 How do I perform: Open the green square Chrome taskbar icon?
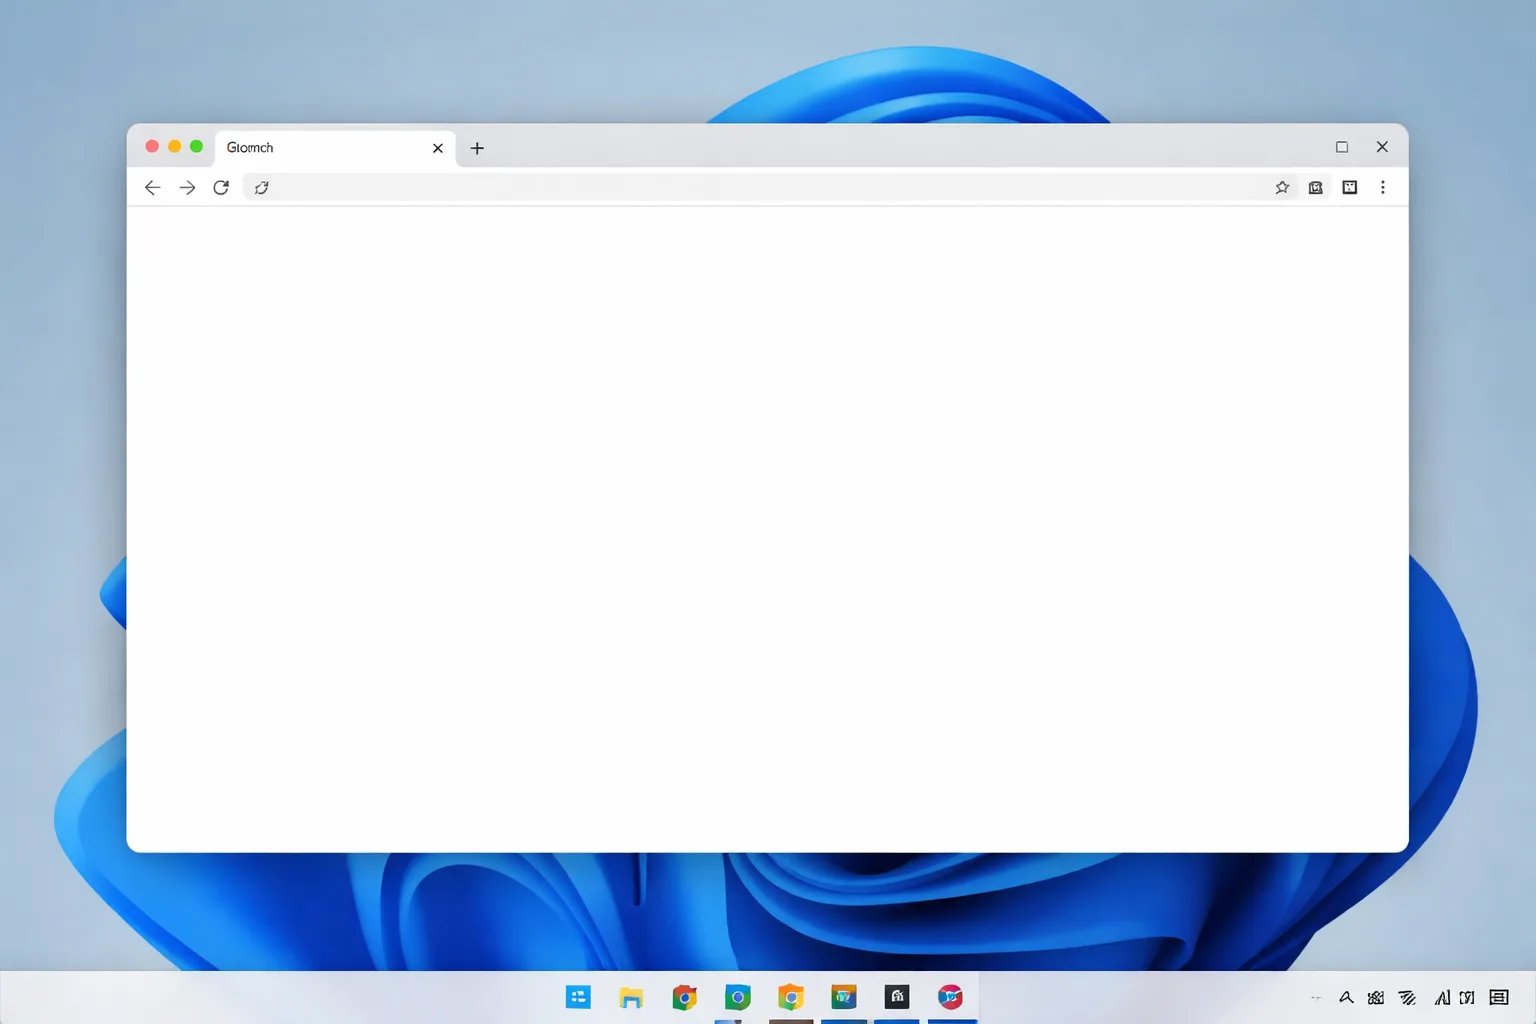coord(738,997)
